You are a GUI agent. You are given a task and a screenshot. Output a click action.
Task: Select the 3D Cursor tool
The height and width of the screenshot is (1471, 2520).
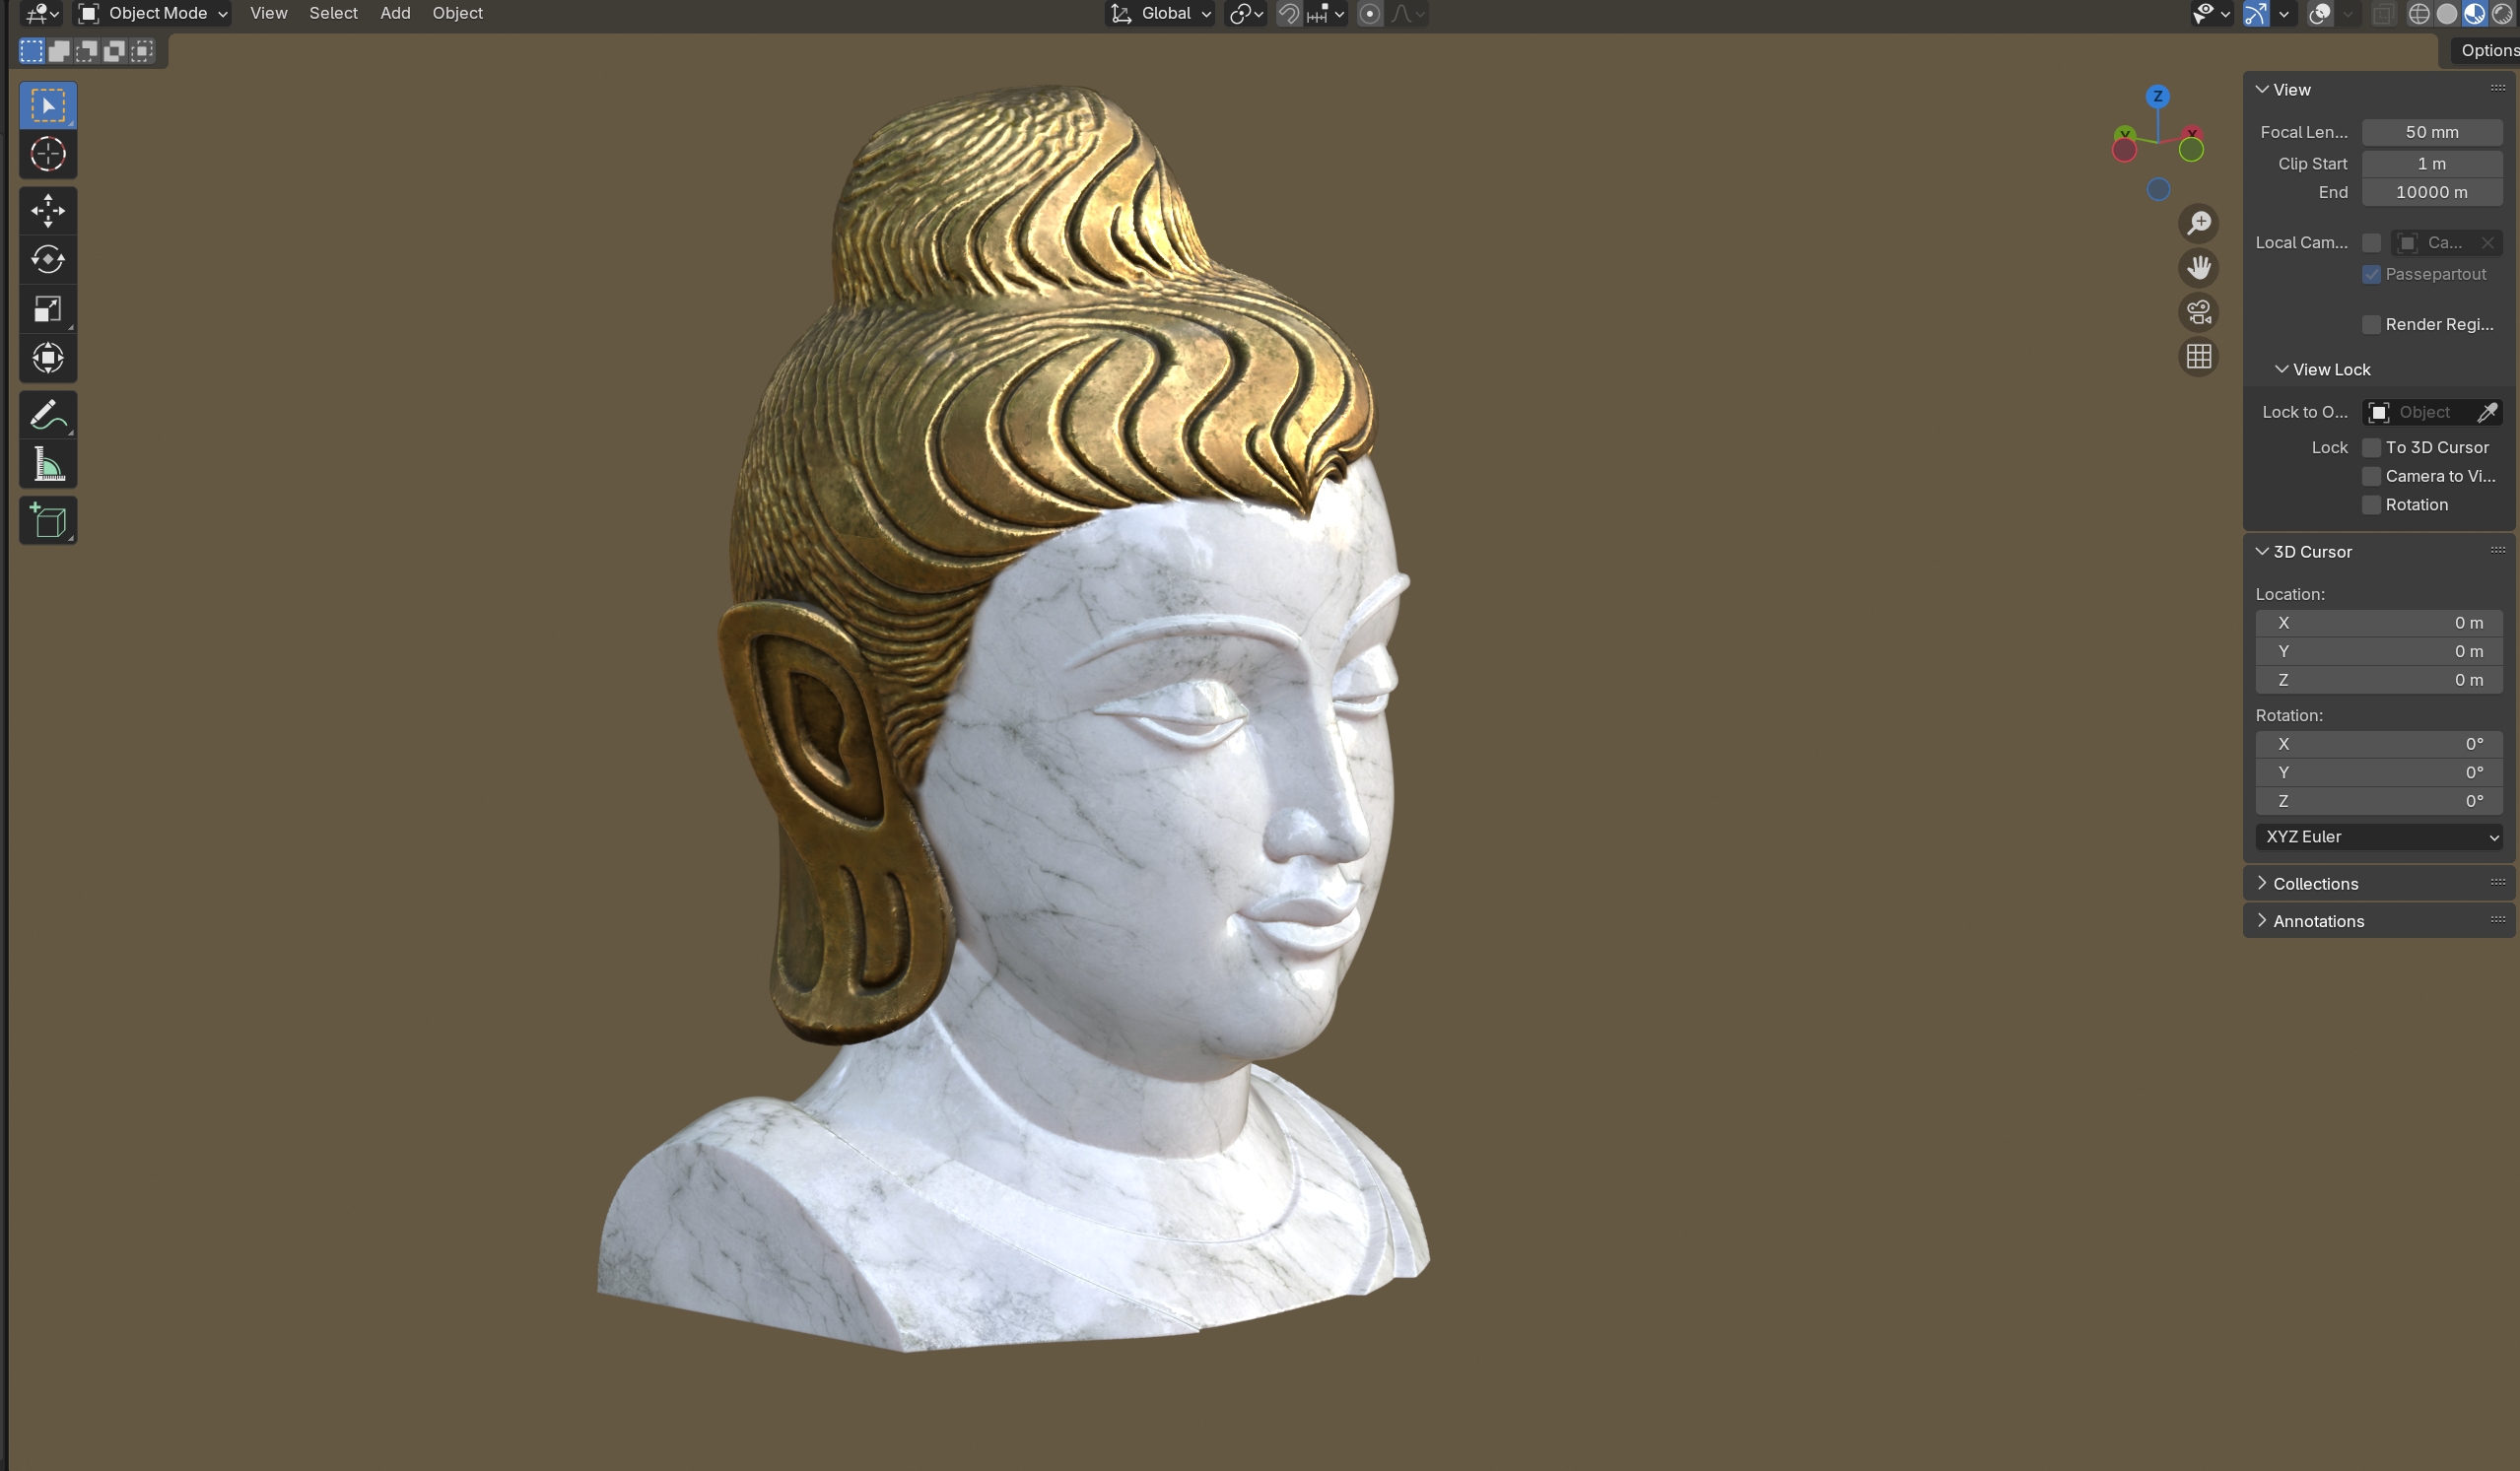click(47, 154)
